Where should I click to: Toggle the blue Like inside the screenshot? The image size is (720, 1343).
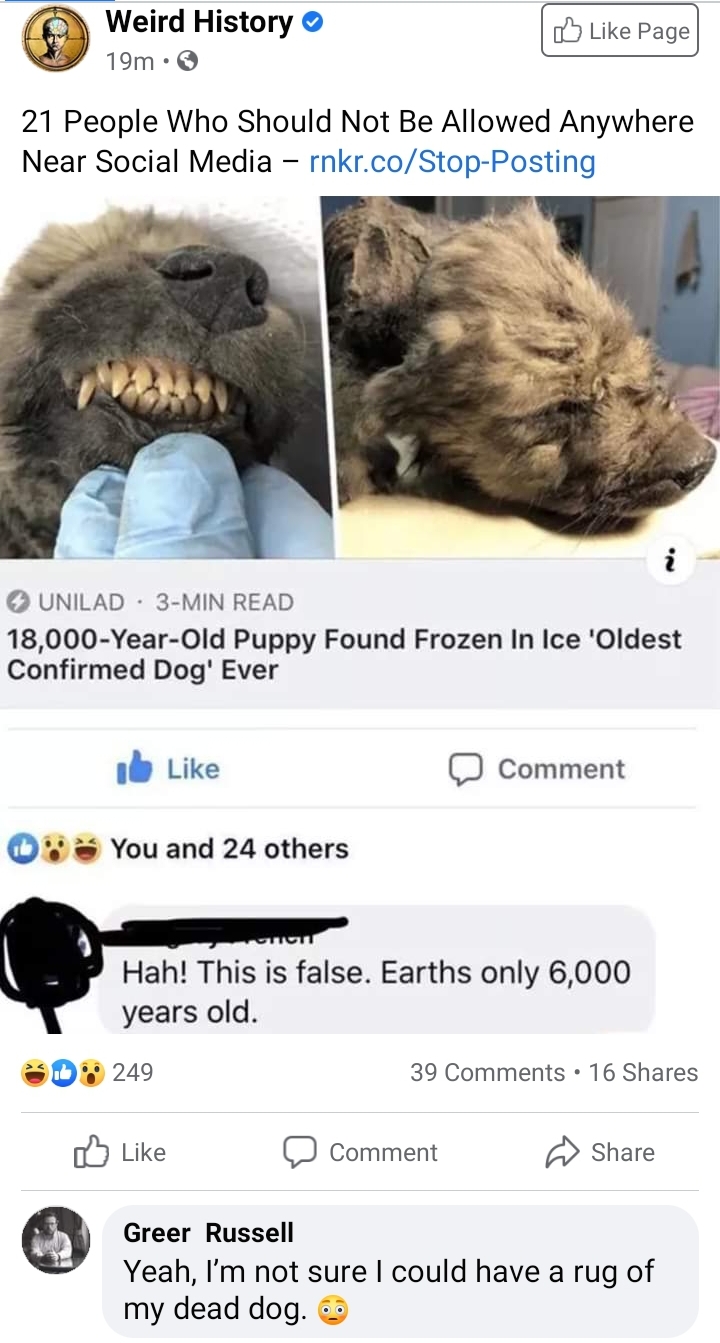(x=168, y=769)
